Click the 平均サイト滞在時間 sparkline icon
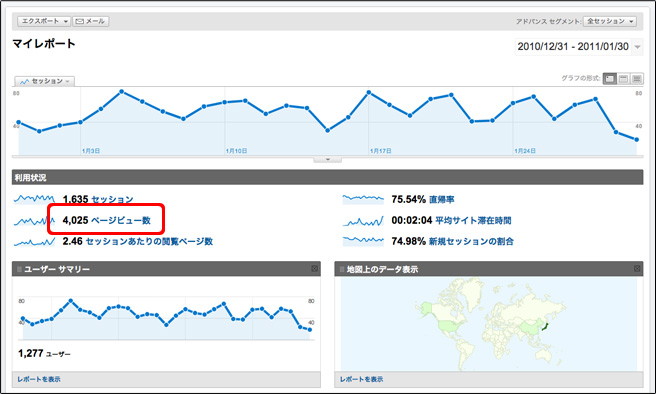656x394 pixels. 363,220
